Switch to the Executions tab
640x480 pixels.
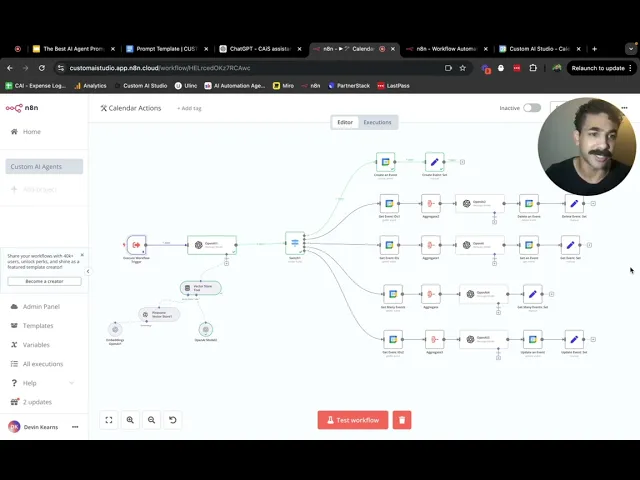[377, 122]
